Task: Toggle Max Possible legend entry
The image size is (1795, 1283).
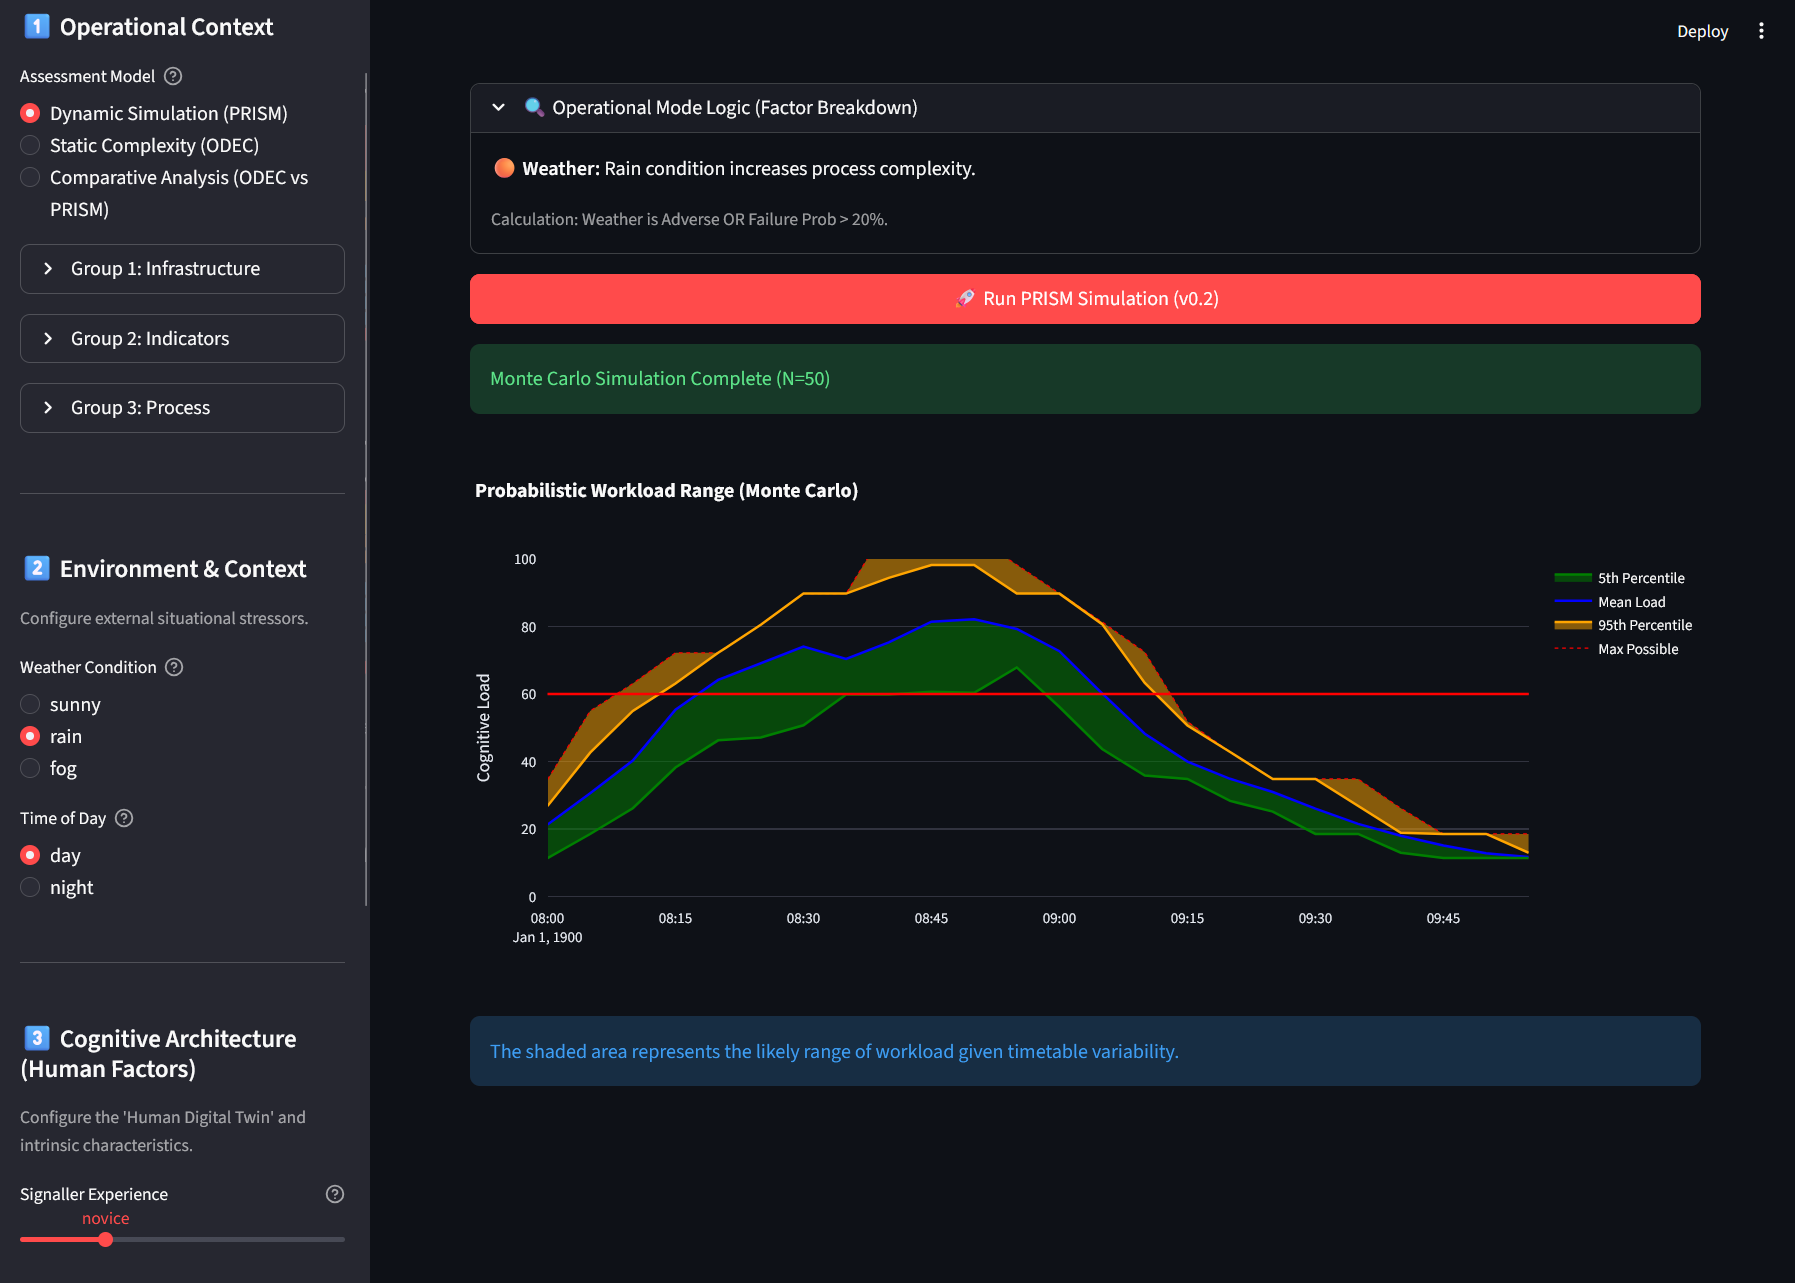Action: tap(1617, 649)
